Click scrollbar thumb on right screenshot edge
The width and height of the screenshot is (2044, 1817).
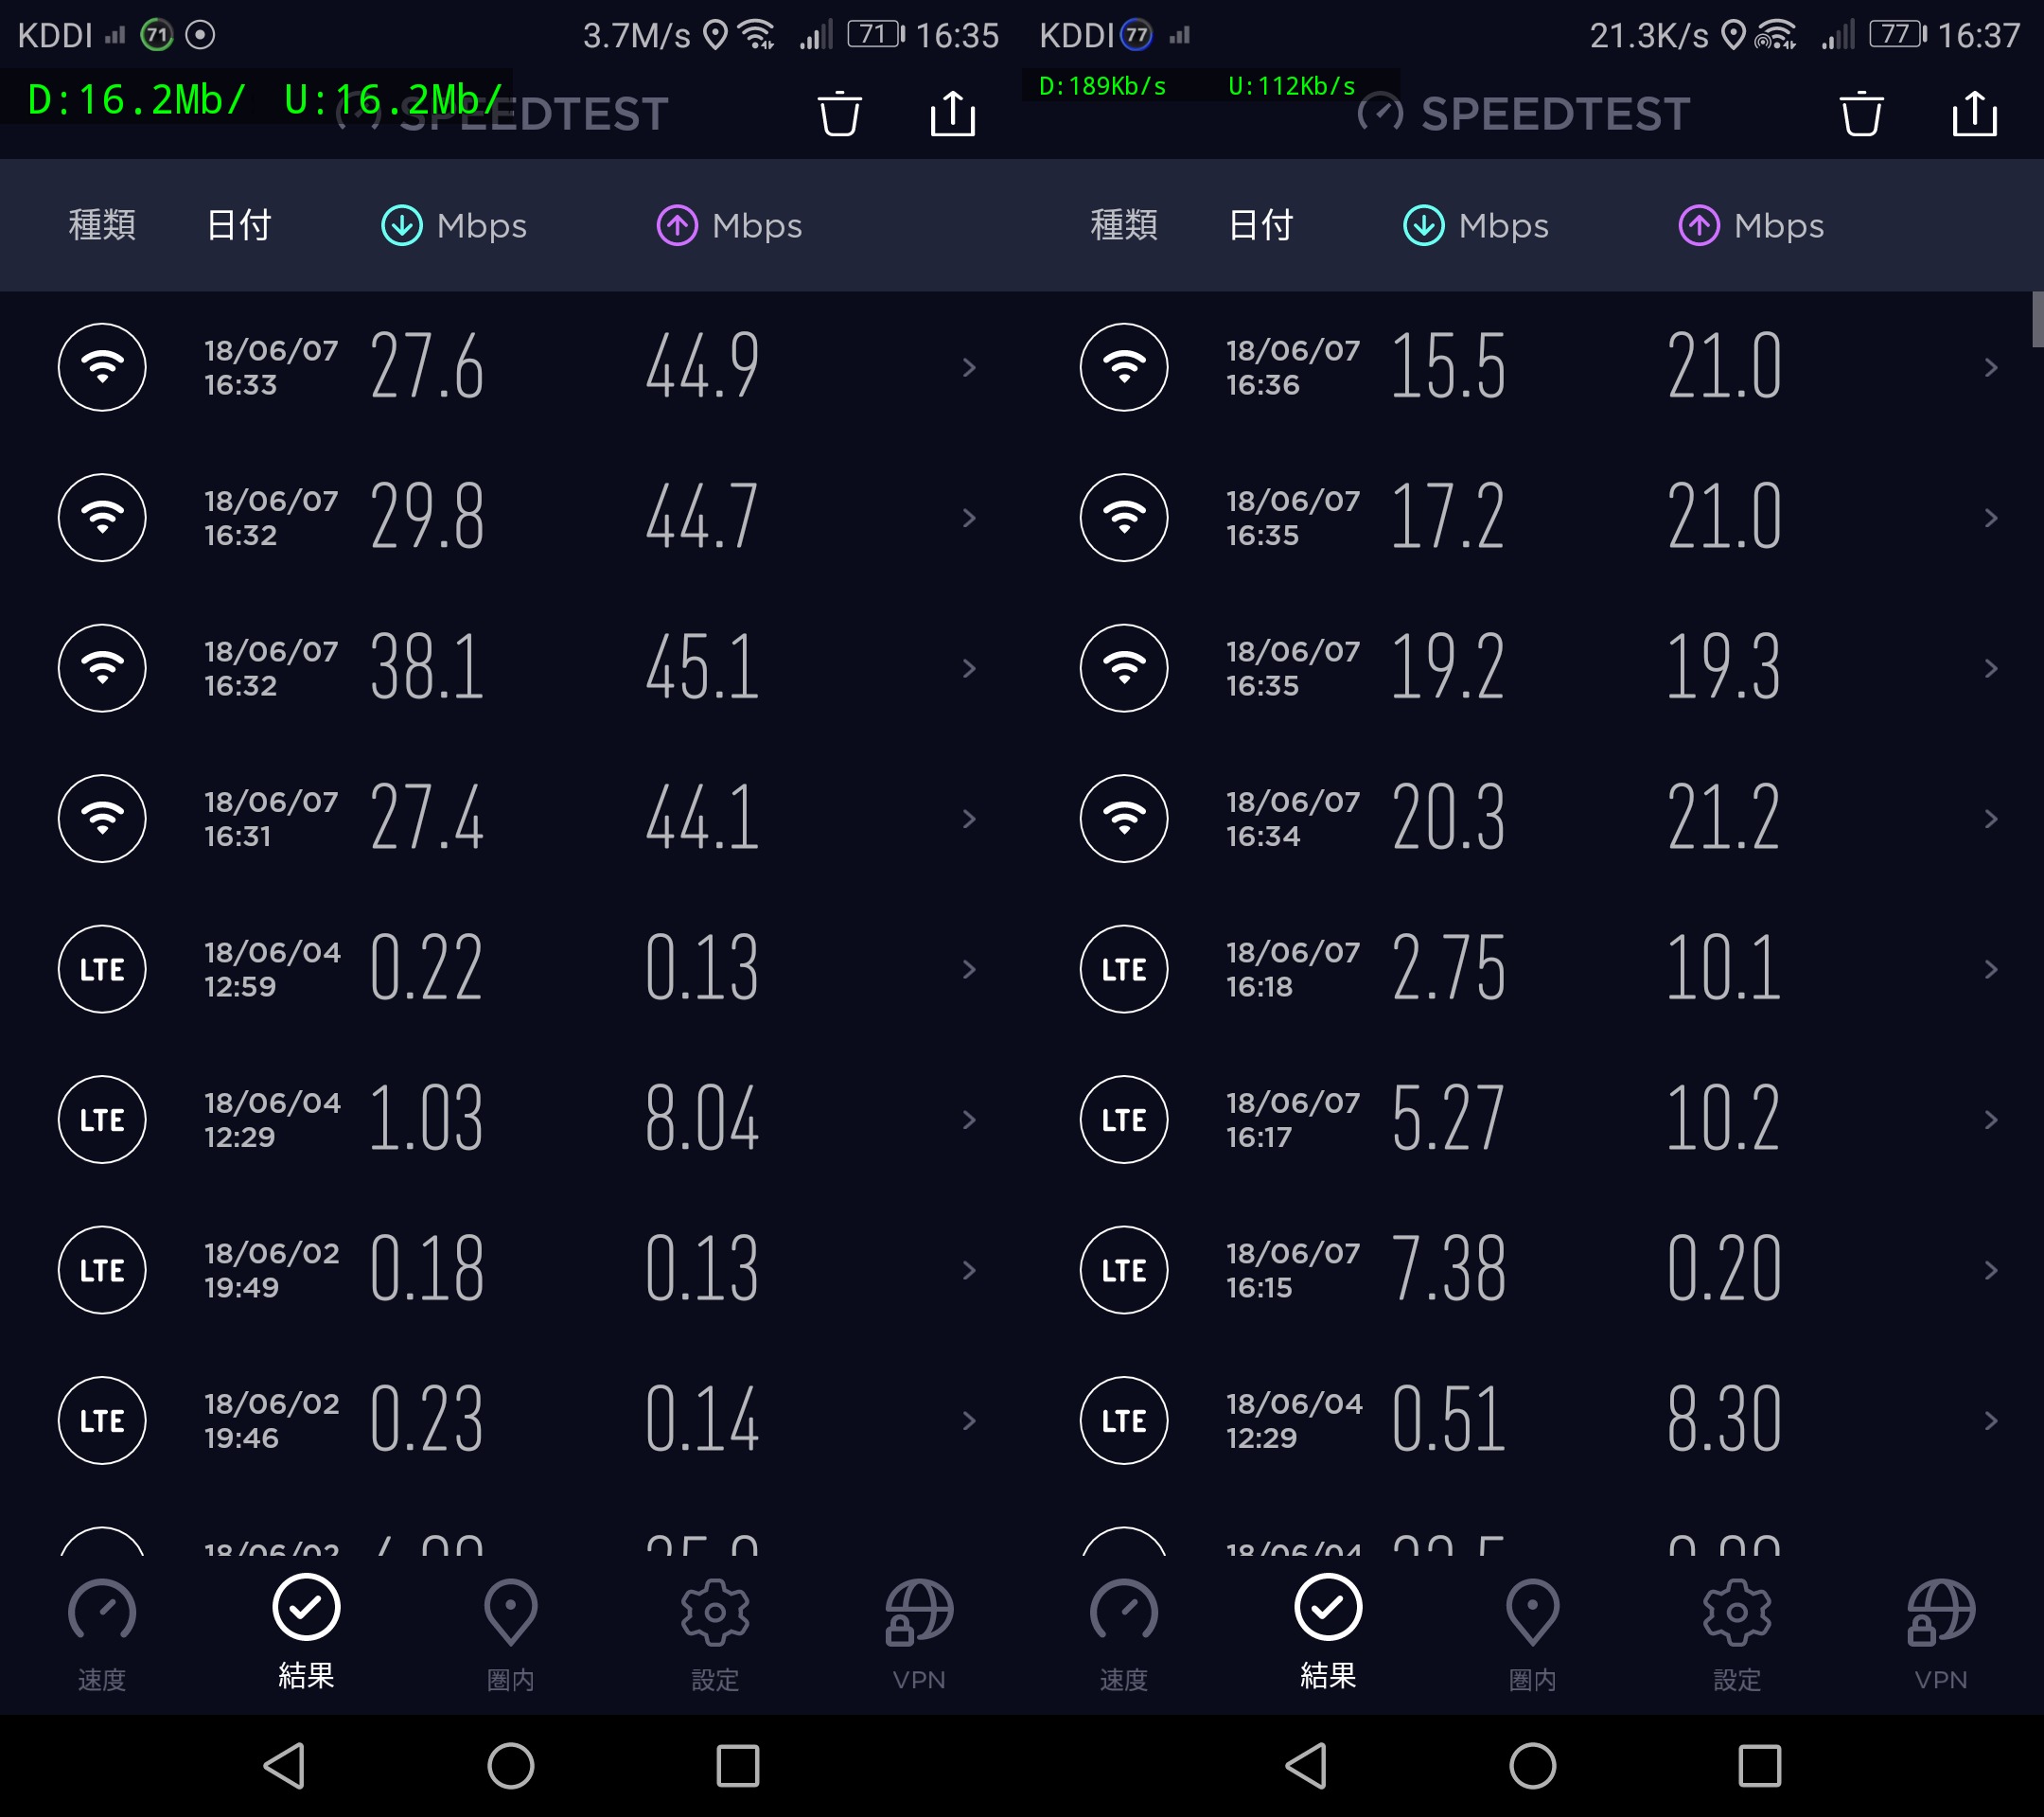(2037, 318)
